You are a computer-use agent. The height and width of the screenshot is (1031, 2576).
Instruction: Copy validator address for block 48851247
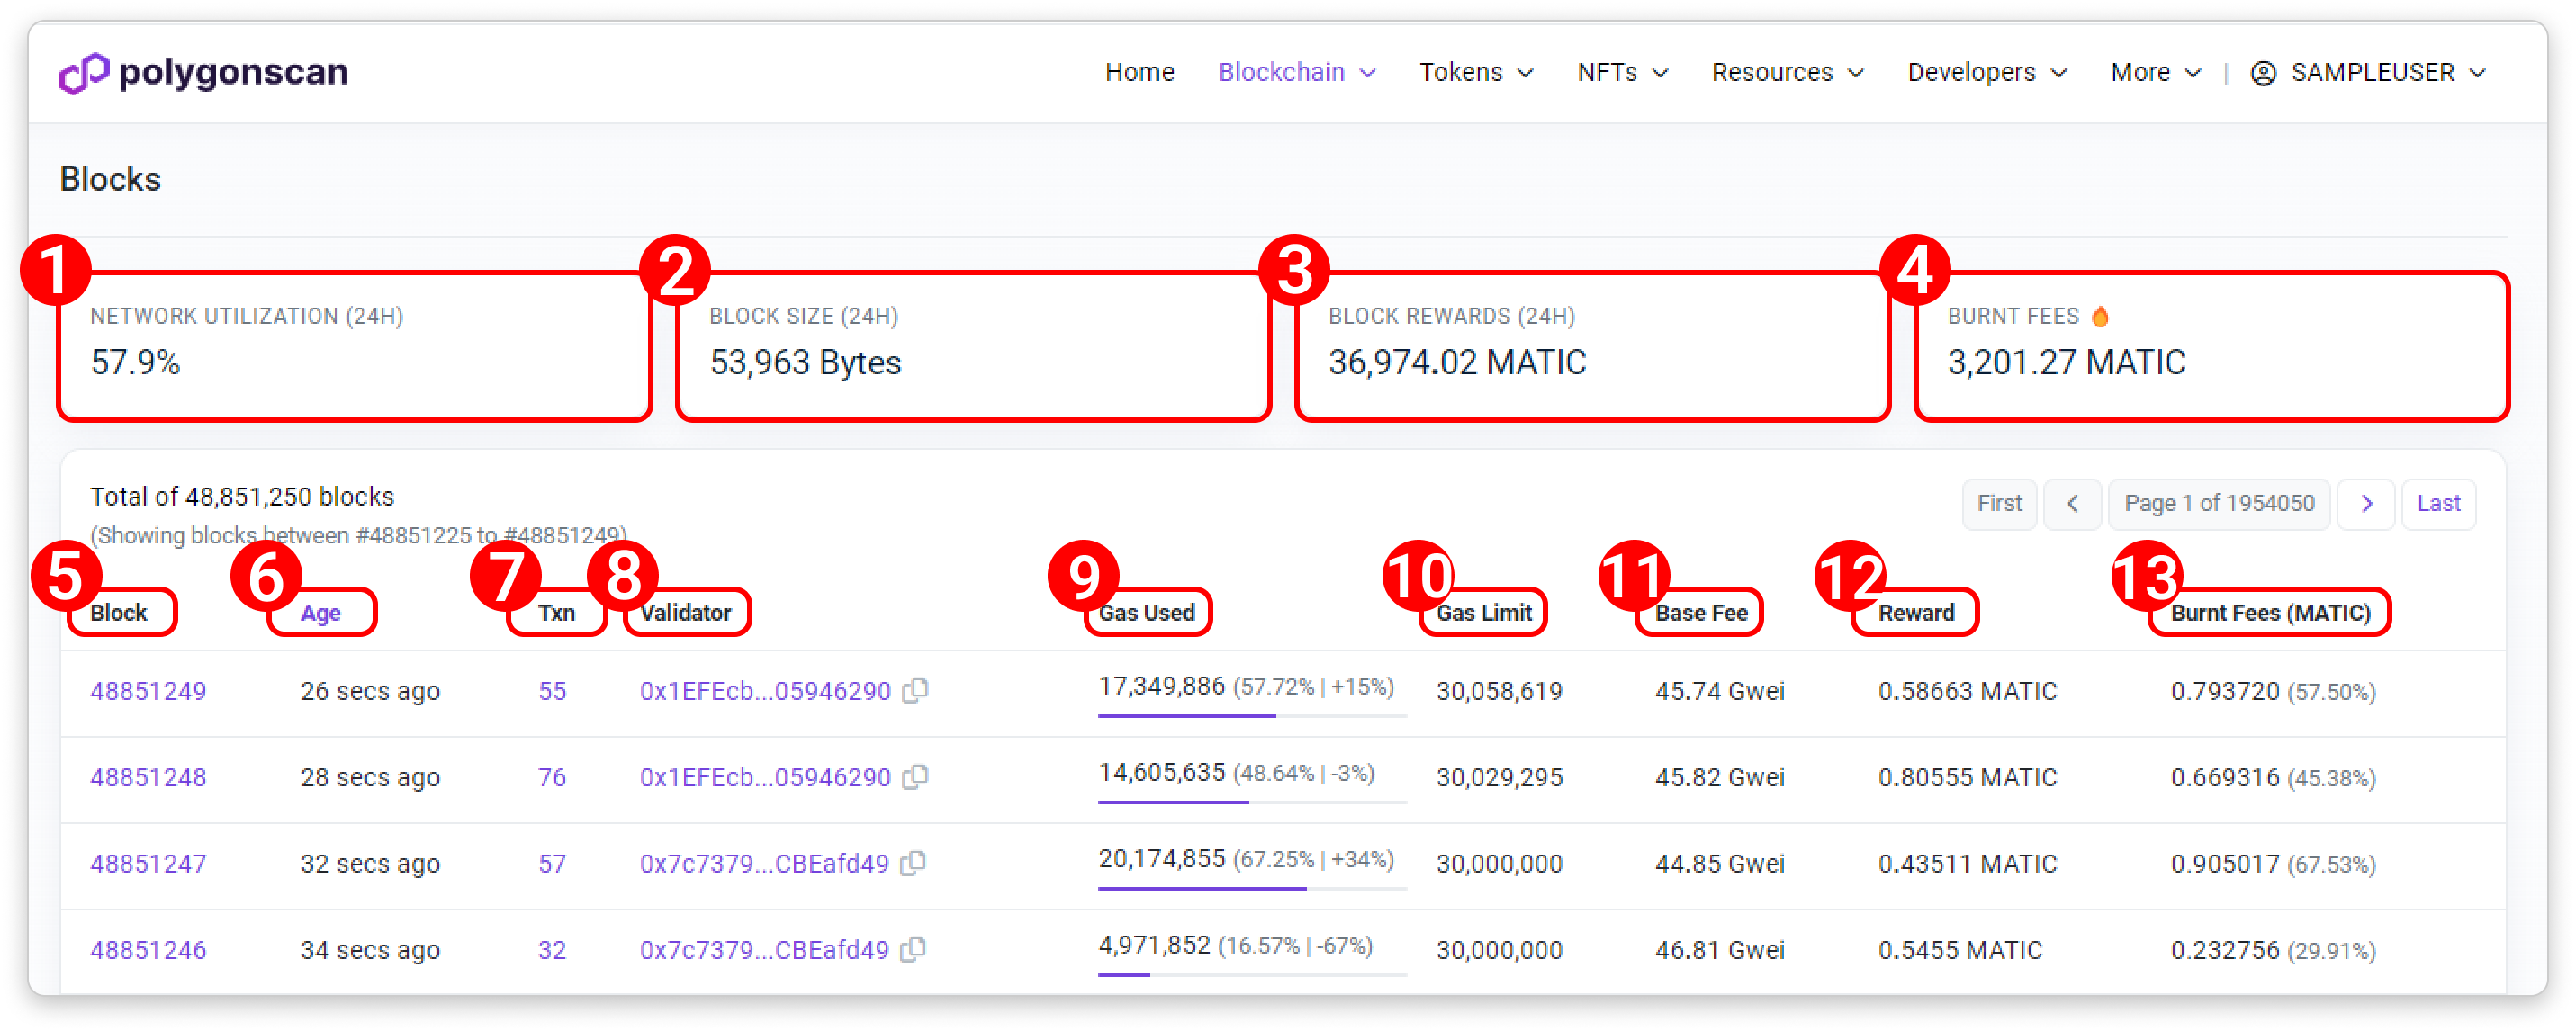coord(913,863)
